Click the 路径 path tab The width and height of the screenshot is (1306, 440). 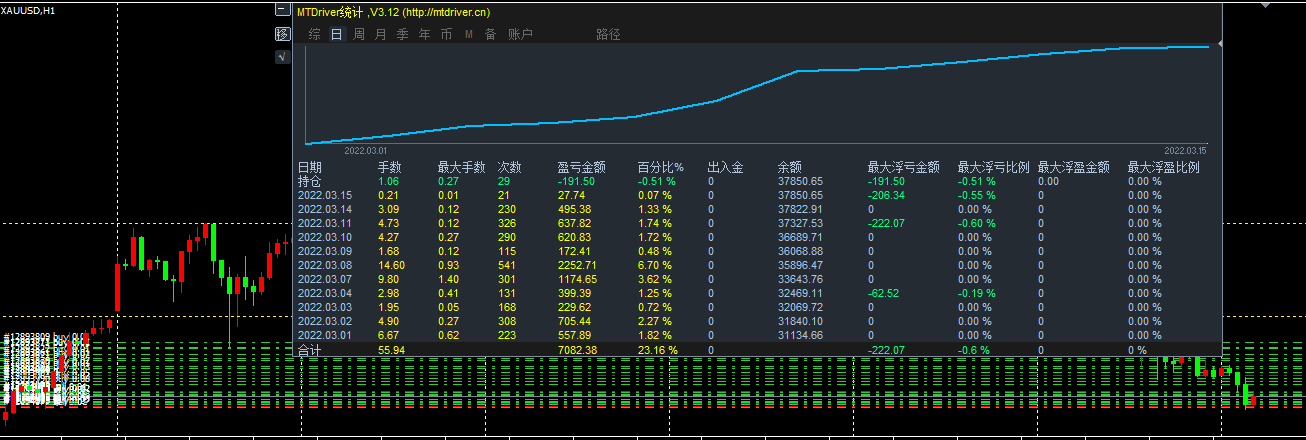point(608,34)
